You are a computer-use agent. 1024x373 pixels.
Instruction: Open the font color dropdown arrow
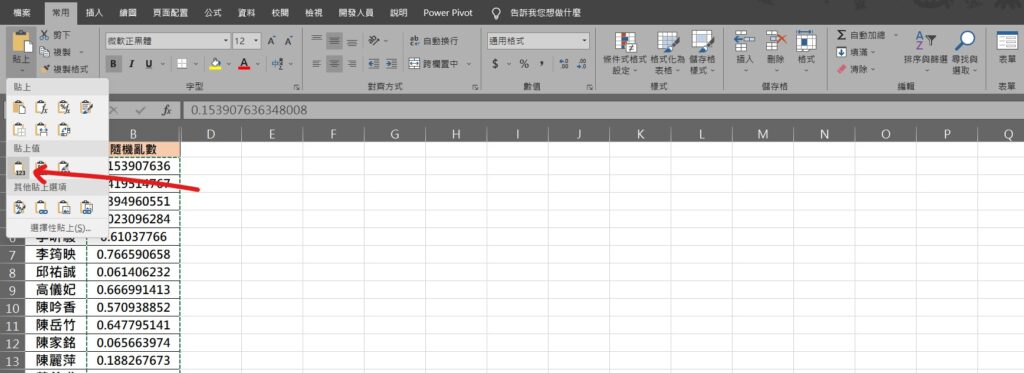[x=257, y=64]
